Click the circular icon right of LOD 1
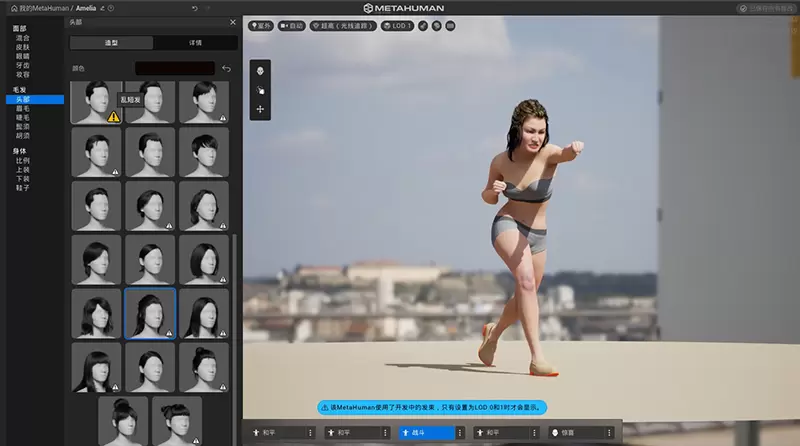This screenshot has width=800, height=446. (423, 25)
